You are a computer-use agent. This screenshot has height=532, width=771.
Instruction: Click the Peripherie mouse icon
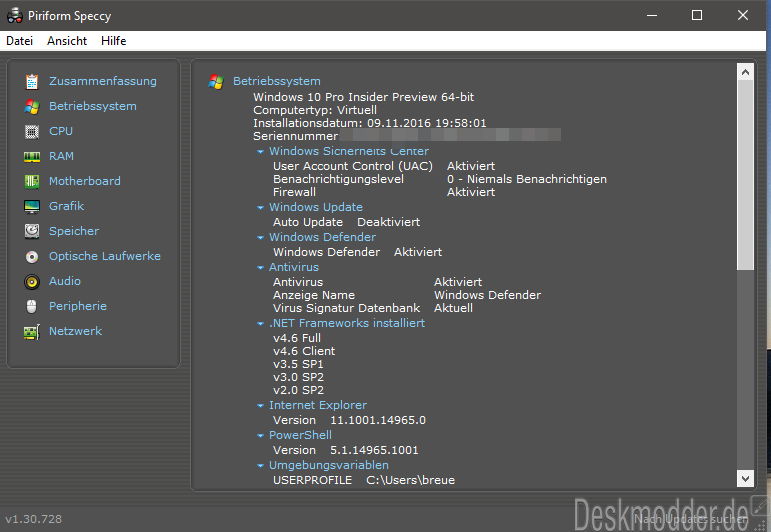(32, 306)
